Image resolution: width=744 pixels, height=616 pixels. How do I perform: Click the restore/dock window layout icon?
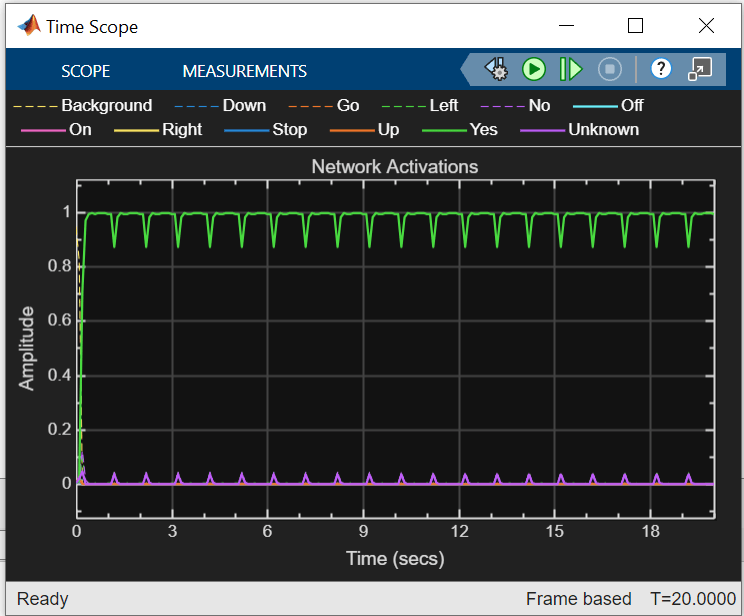700,69
